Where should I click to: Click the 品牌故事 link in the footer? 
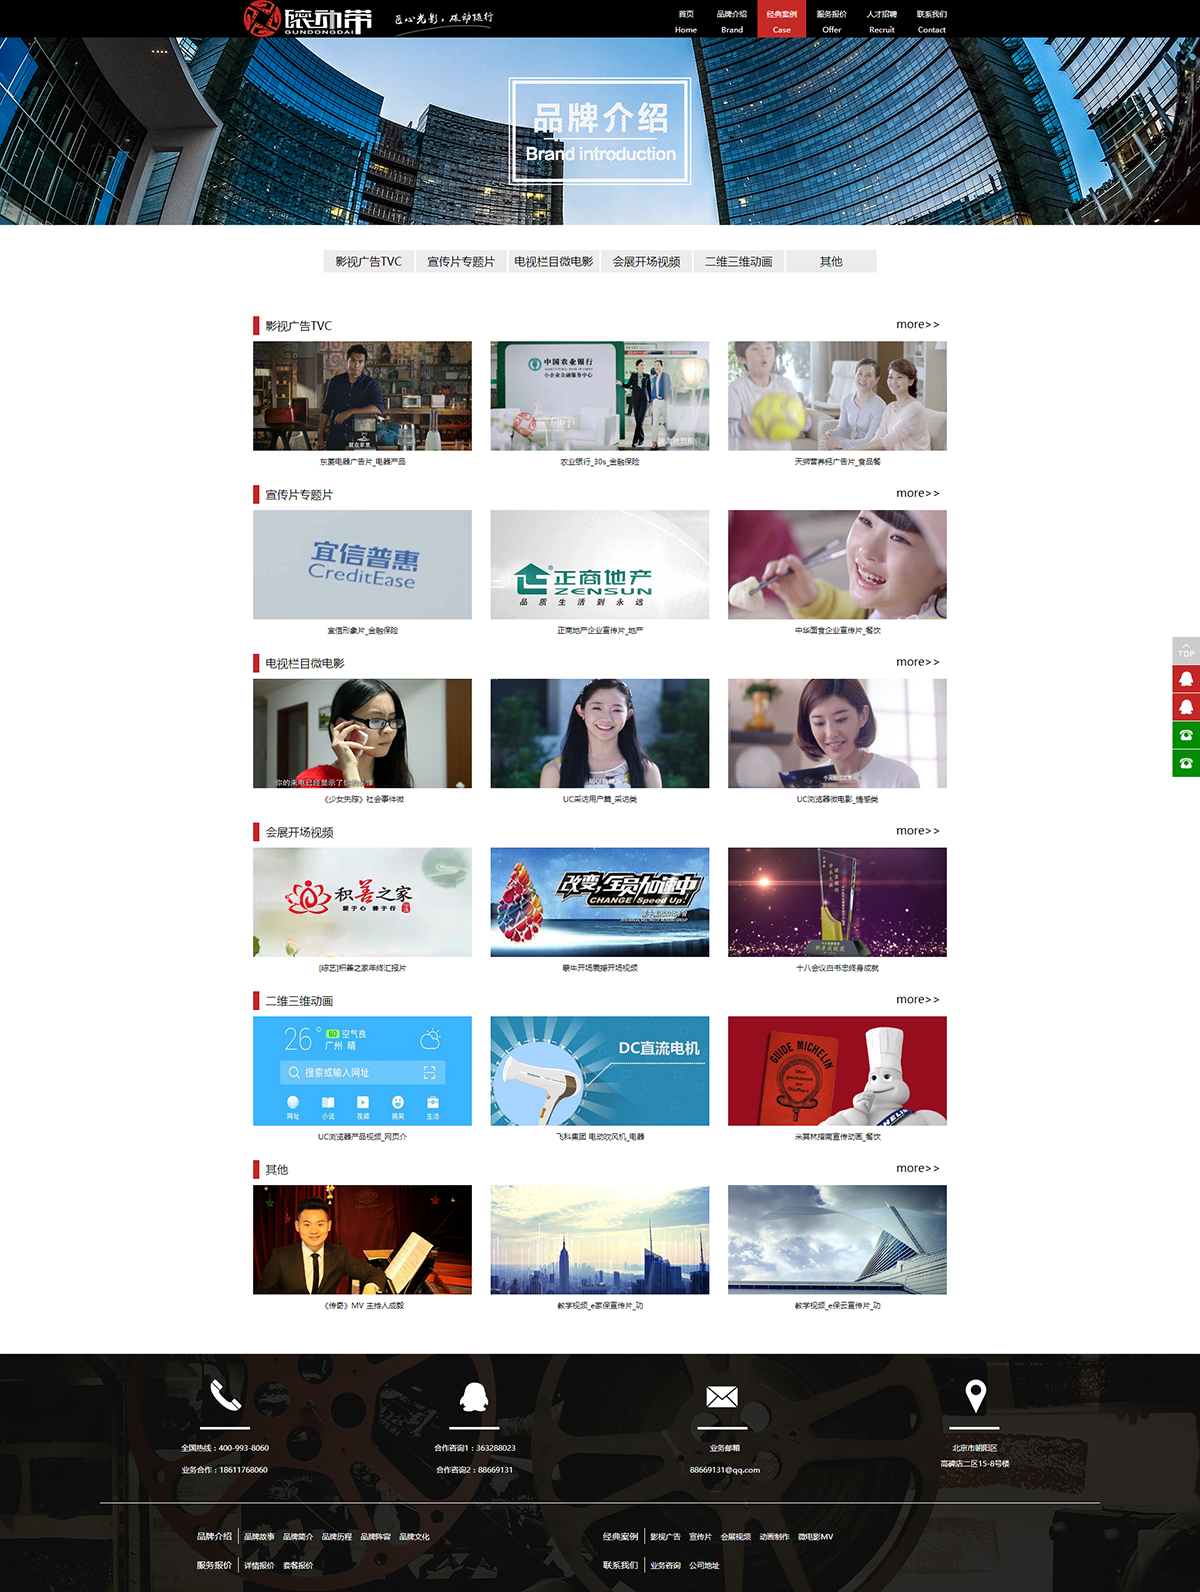coord(259,1537)
